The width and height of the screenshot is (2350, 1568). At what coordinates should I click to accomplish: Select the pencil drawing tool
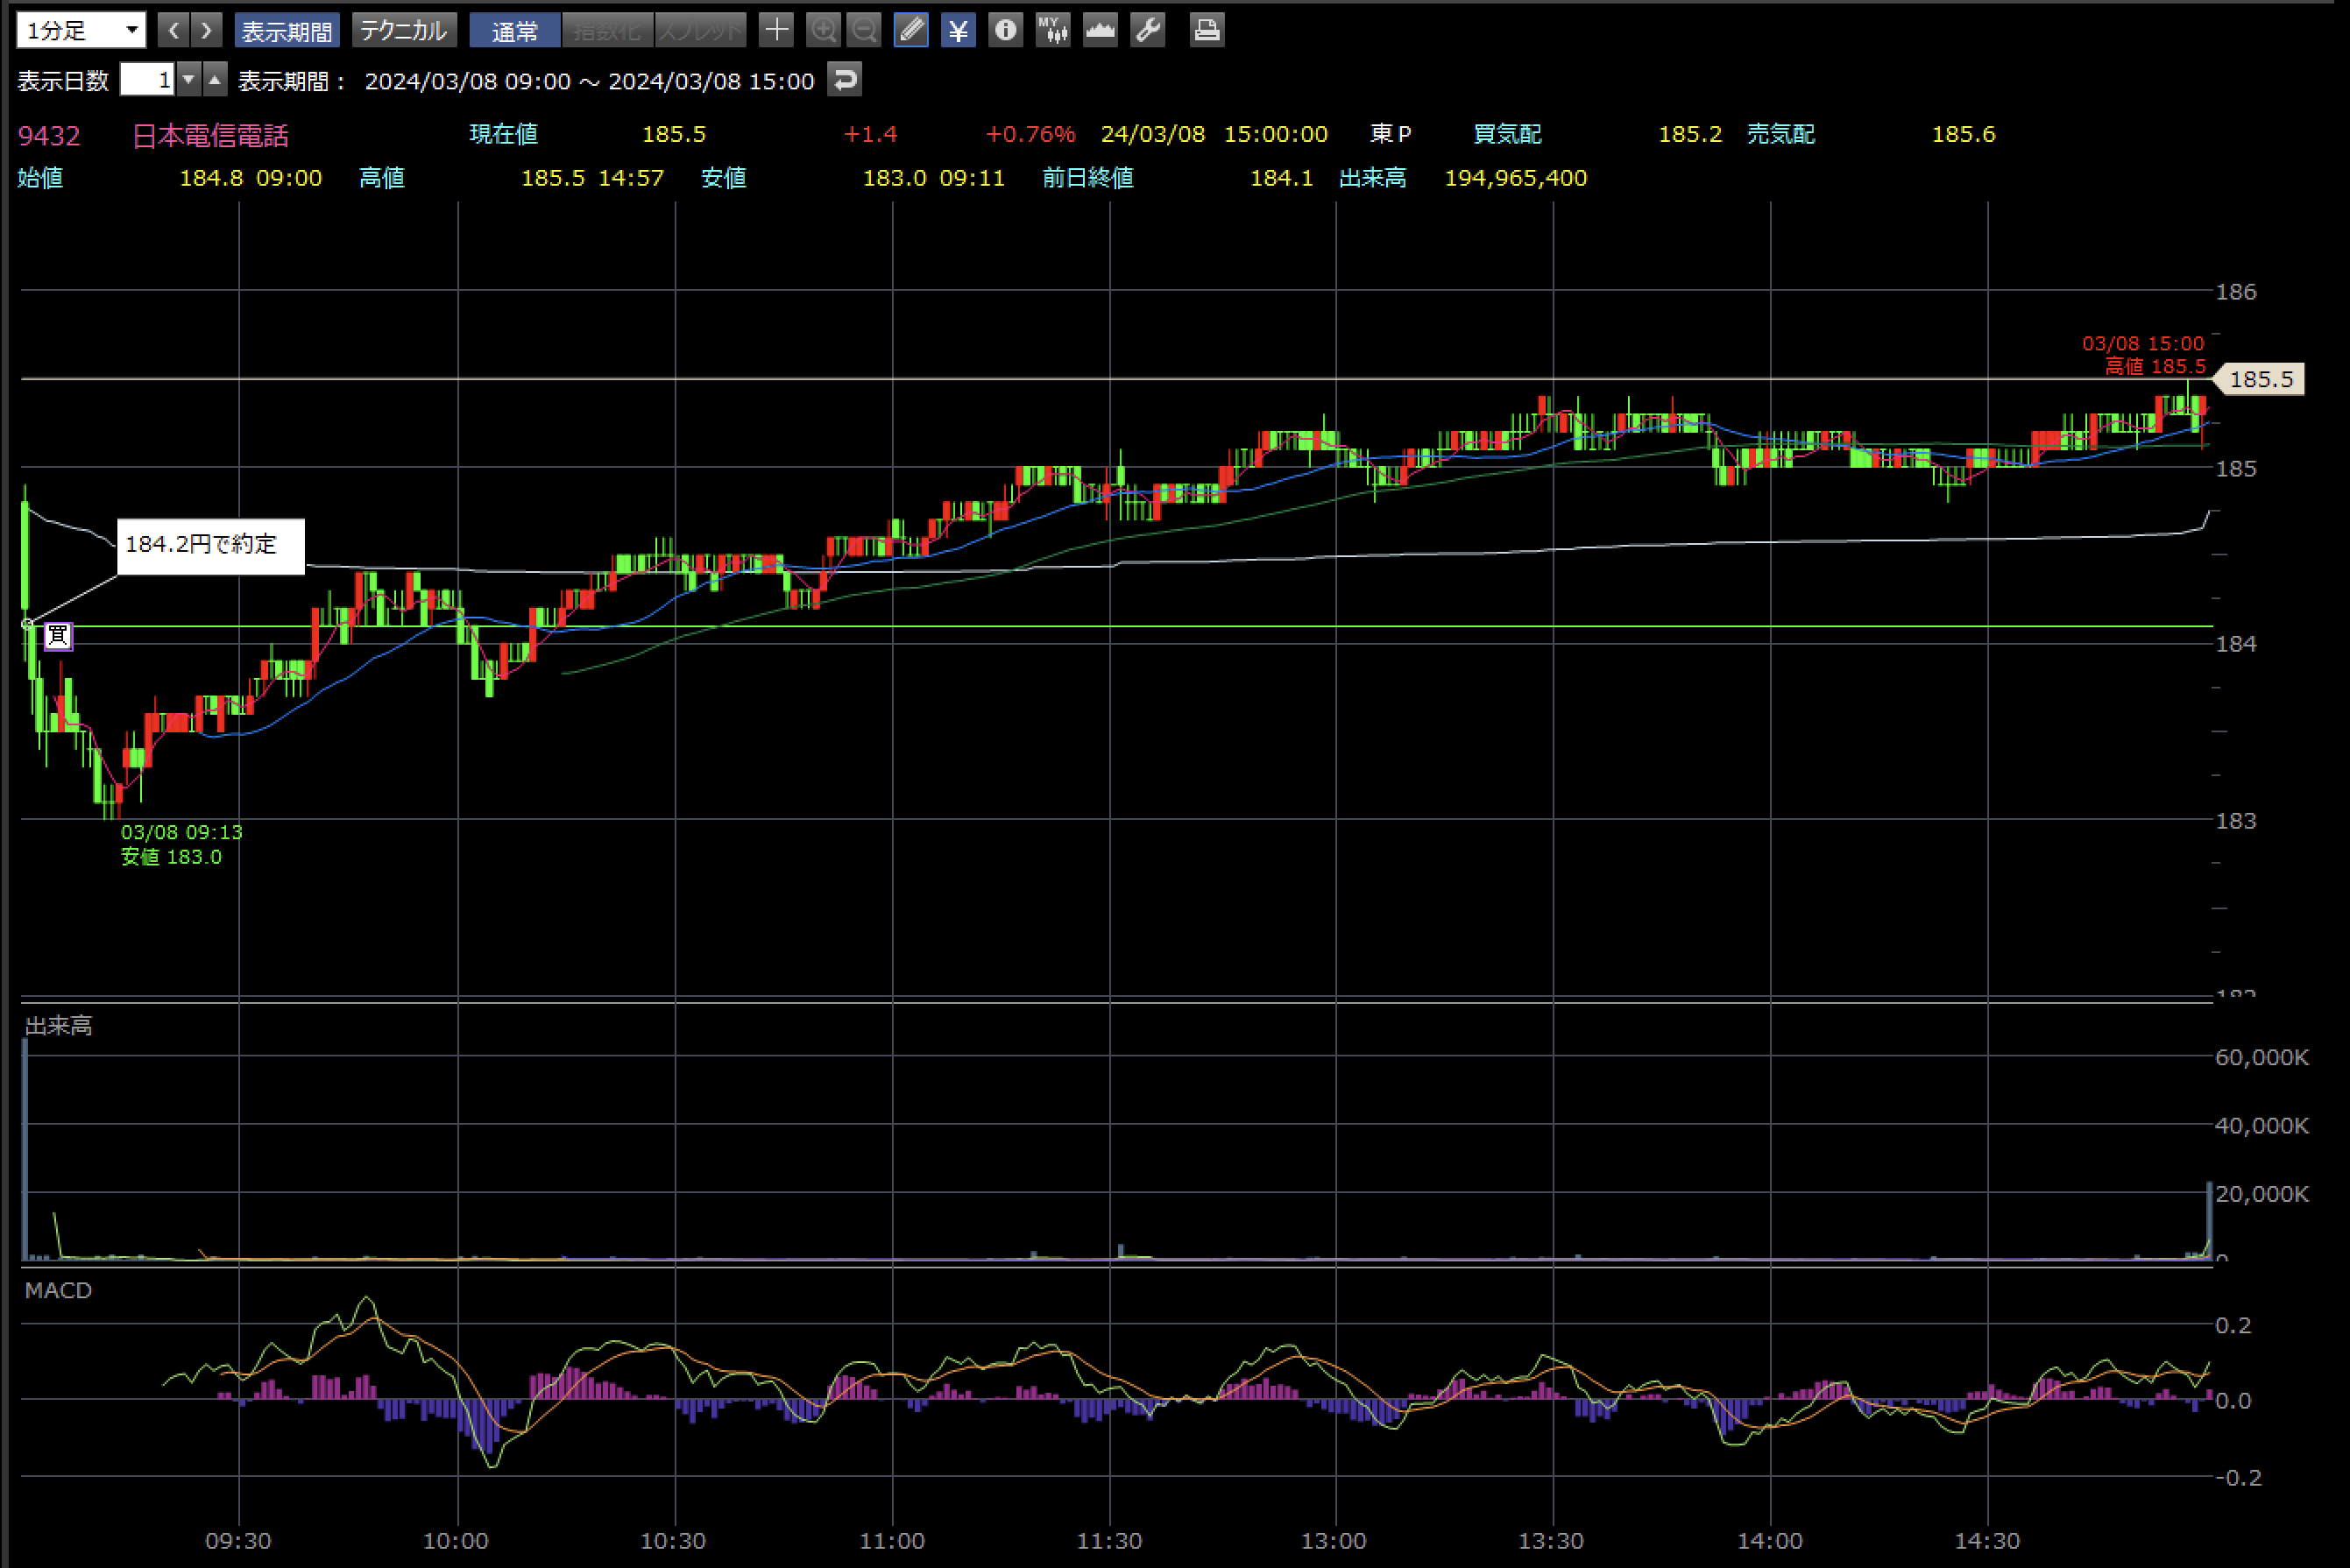tap(911, 30)
